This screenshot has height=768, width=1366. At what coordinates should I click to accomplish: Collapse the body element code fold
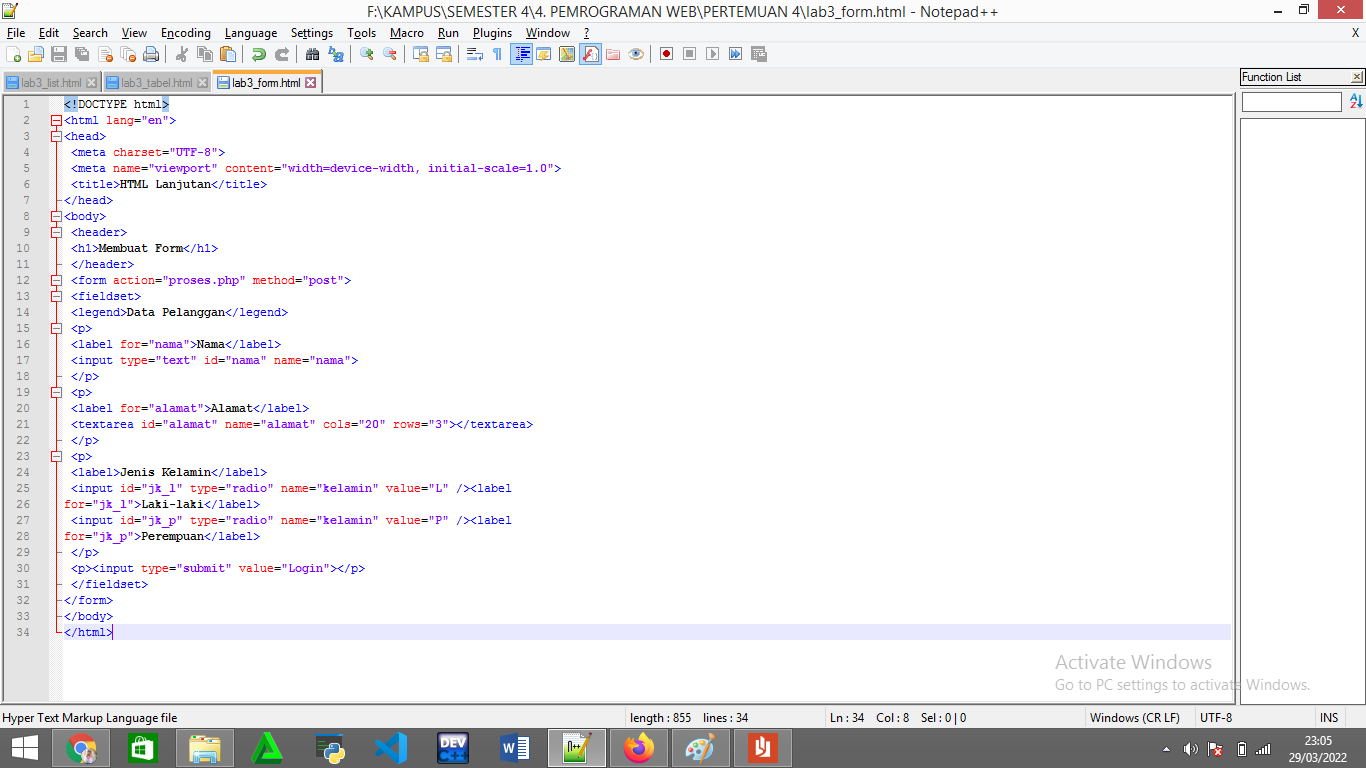coord(56,216)
